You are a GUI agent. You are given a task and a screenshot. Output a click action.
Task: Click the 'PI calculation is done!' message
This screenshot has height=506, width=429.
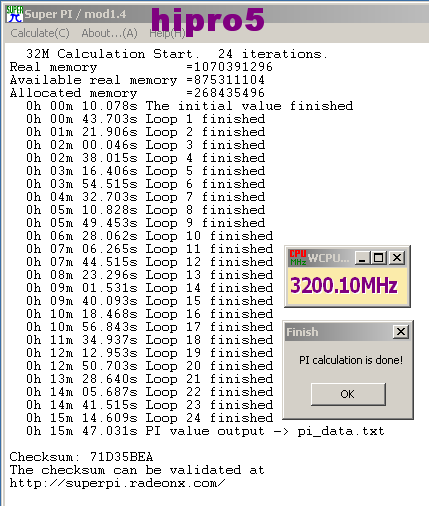tap(351, 360)
